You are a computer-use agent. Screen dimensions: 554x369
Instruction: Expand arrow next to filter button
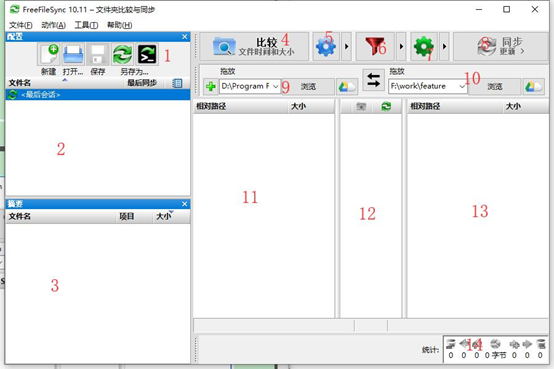point(401,47)
